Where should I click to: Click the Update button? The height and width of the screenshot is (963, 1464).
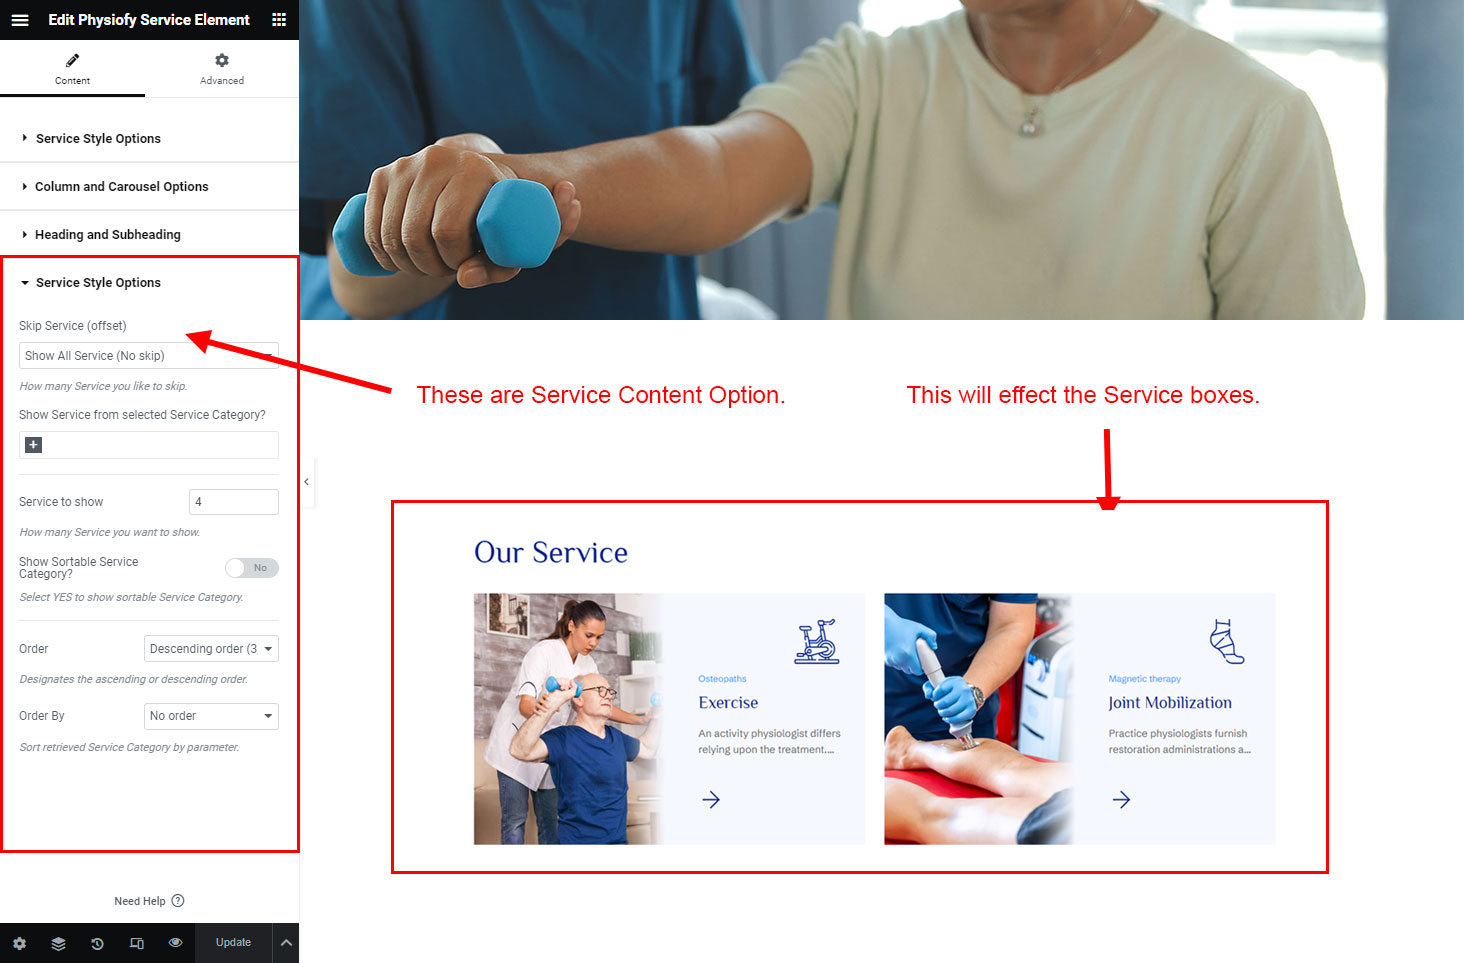pyautogui.click(x=233, y=943)
